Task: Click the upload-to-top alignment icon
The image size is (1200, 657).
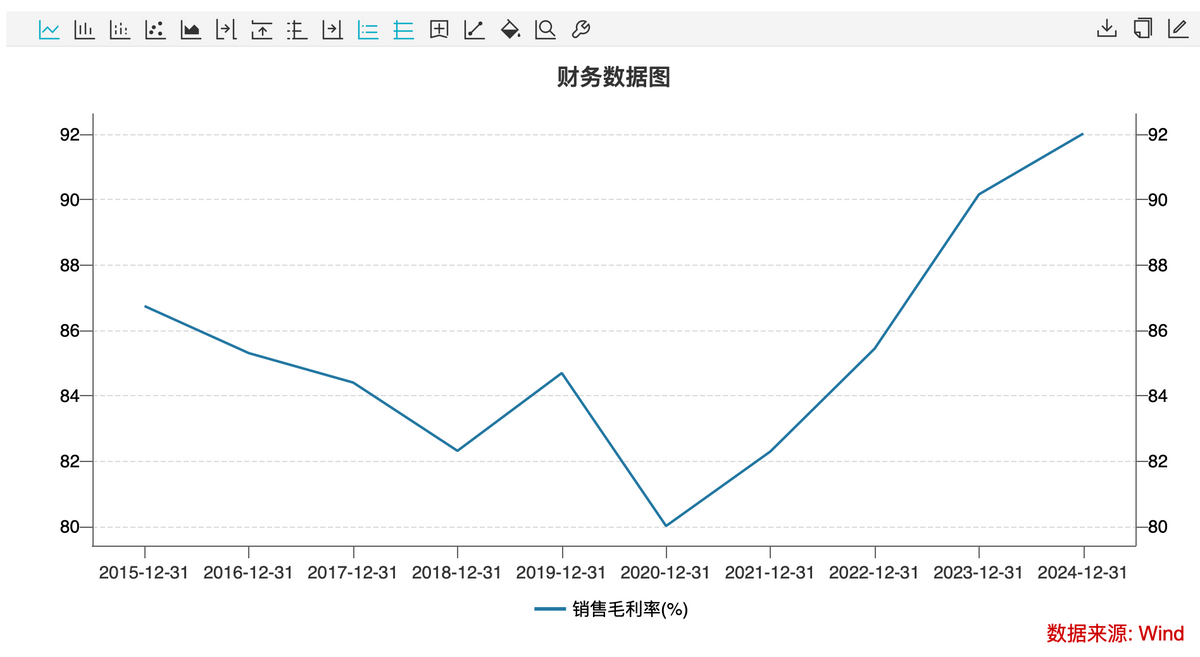Action: coord(261,29)
